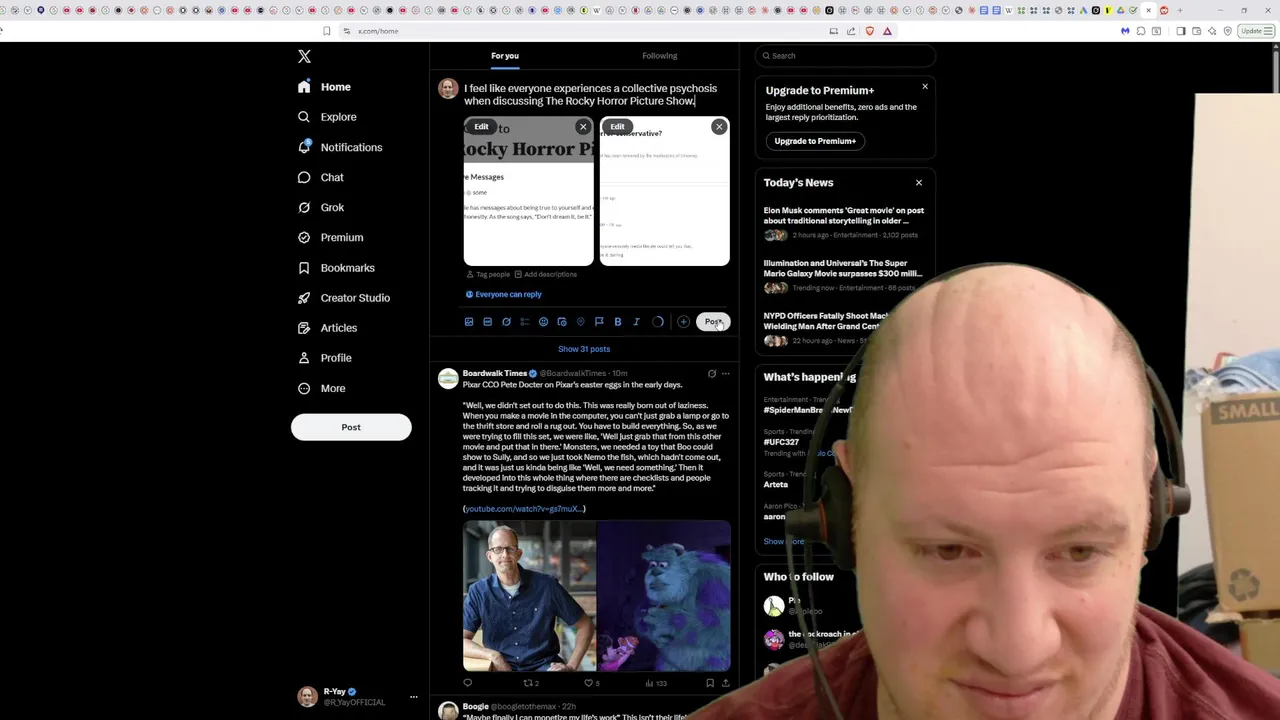
Task: Switch to the For you tab
Action: pyautogui.click(x=505, y=56)
